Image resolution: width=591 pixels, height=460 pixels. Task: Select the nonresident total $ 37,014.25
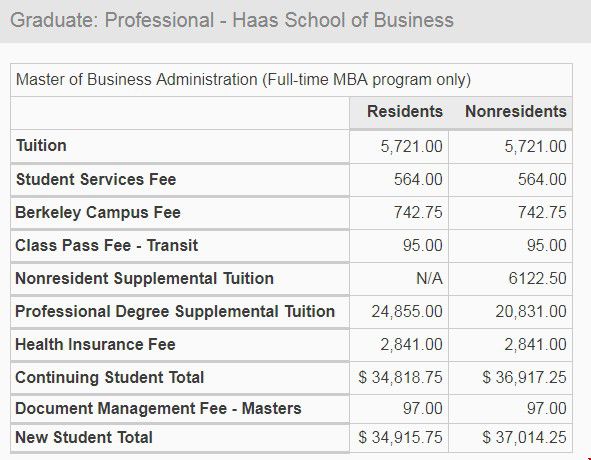pos(524,438)
